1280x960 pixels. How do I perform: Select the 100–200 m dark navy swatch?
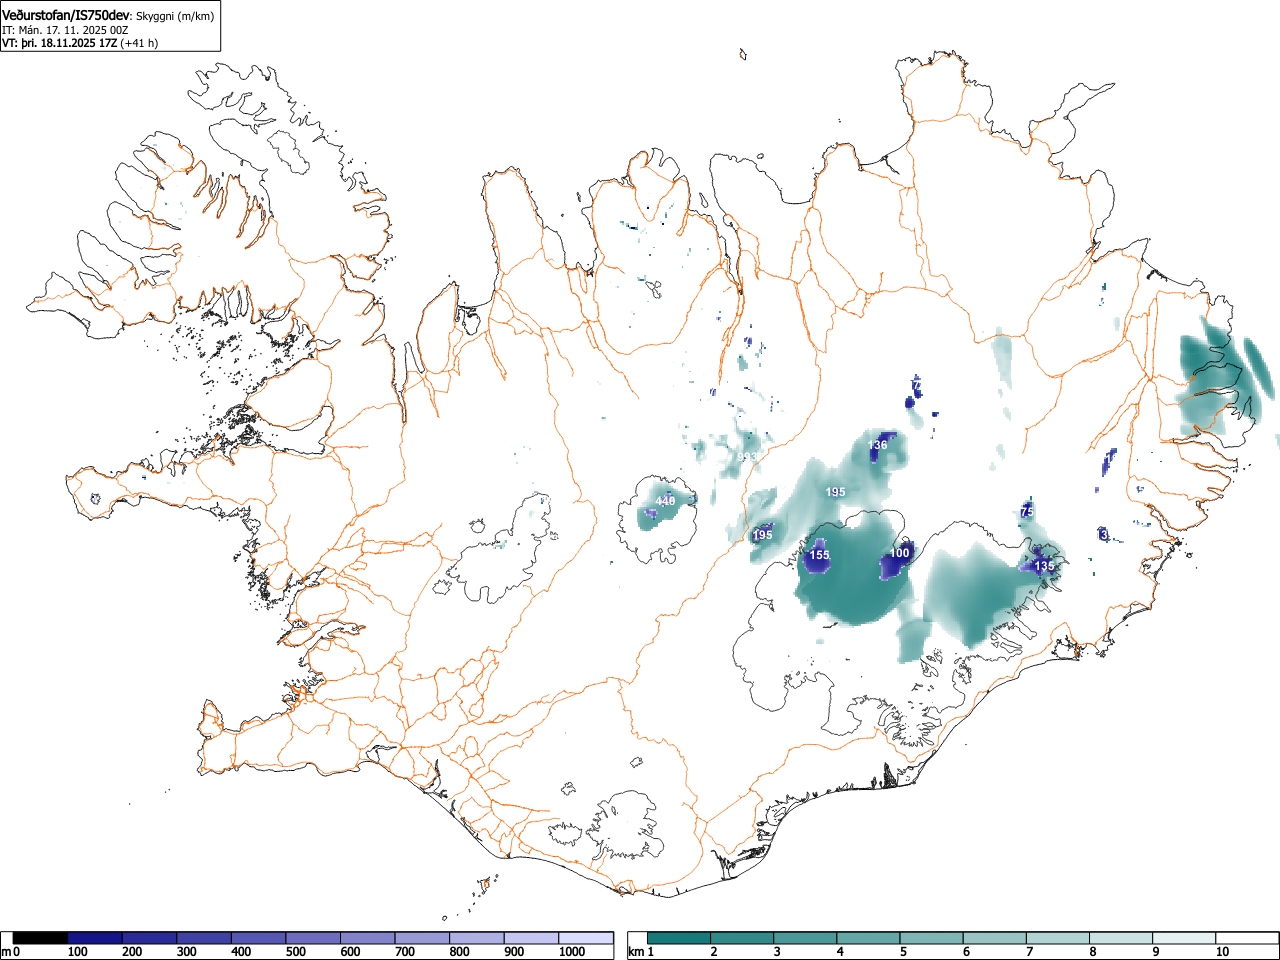(x=95, y=938)
